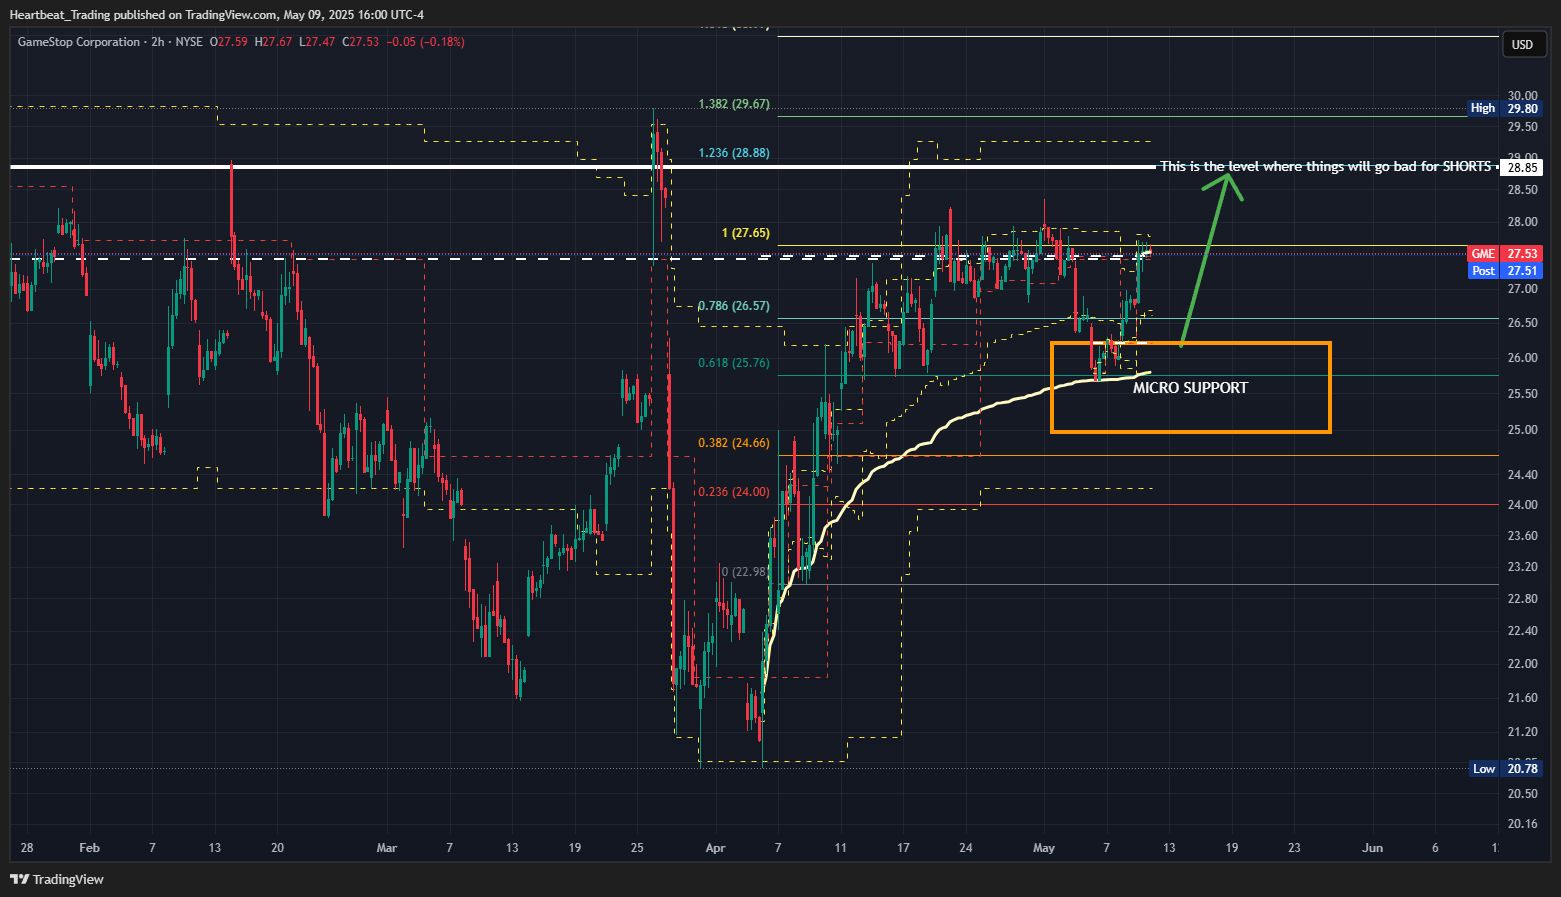Image resolution: width=1561 pixels, height=897 pixels.
Task: Select the 0.236 (24.00) Fibonacci label
Action: point(734,492)
